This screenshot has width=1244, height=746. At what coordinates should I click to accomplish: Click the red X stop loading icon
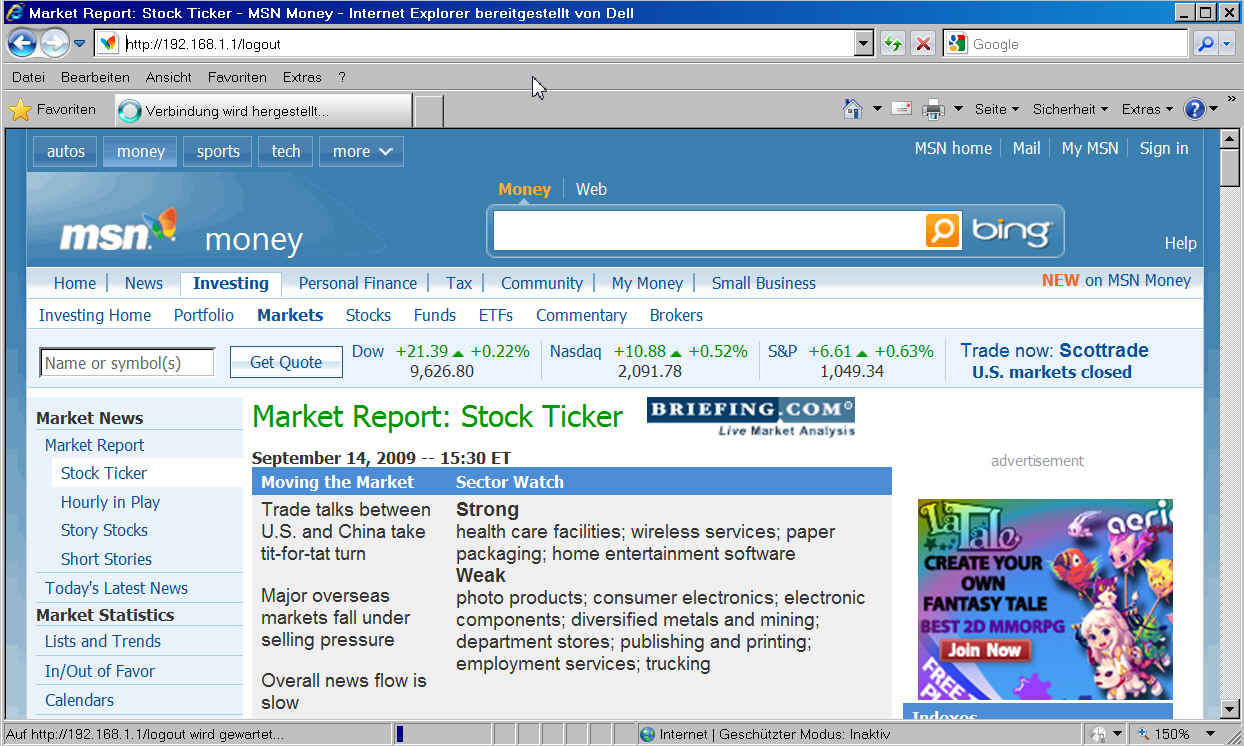pyautogui.click(x=923, y=44)
